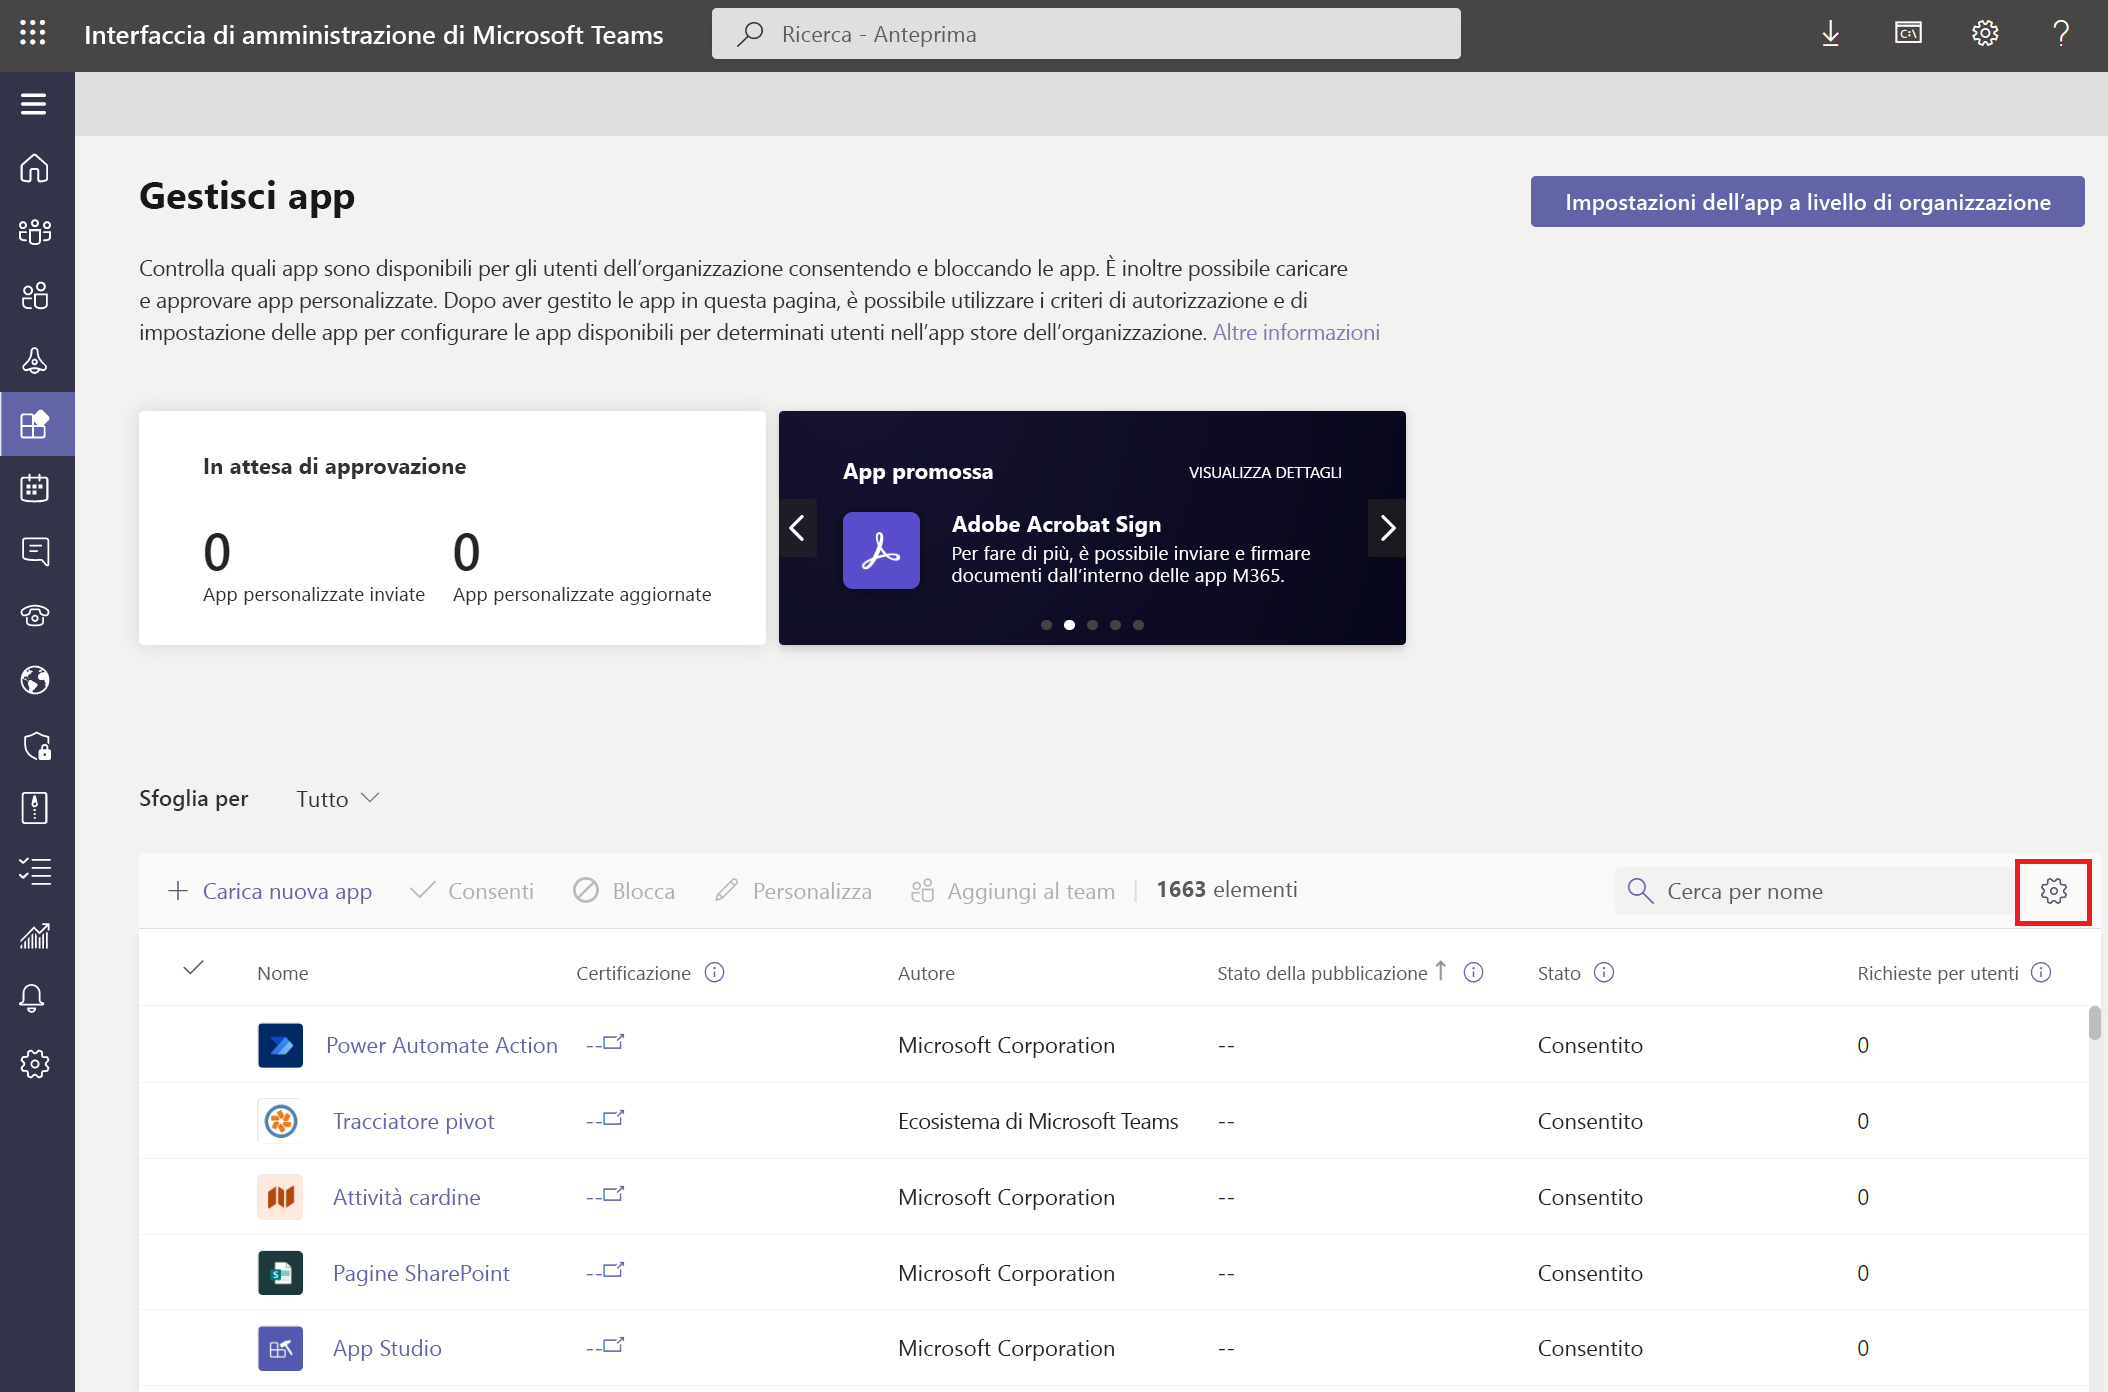Screen dimensions: 2108x1392
Task: Click Impostazioni dell'app a livello di organizzazione
Action: [x=1808, y=202]
